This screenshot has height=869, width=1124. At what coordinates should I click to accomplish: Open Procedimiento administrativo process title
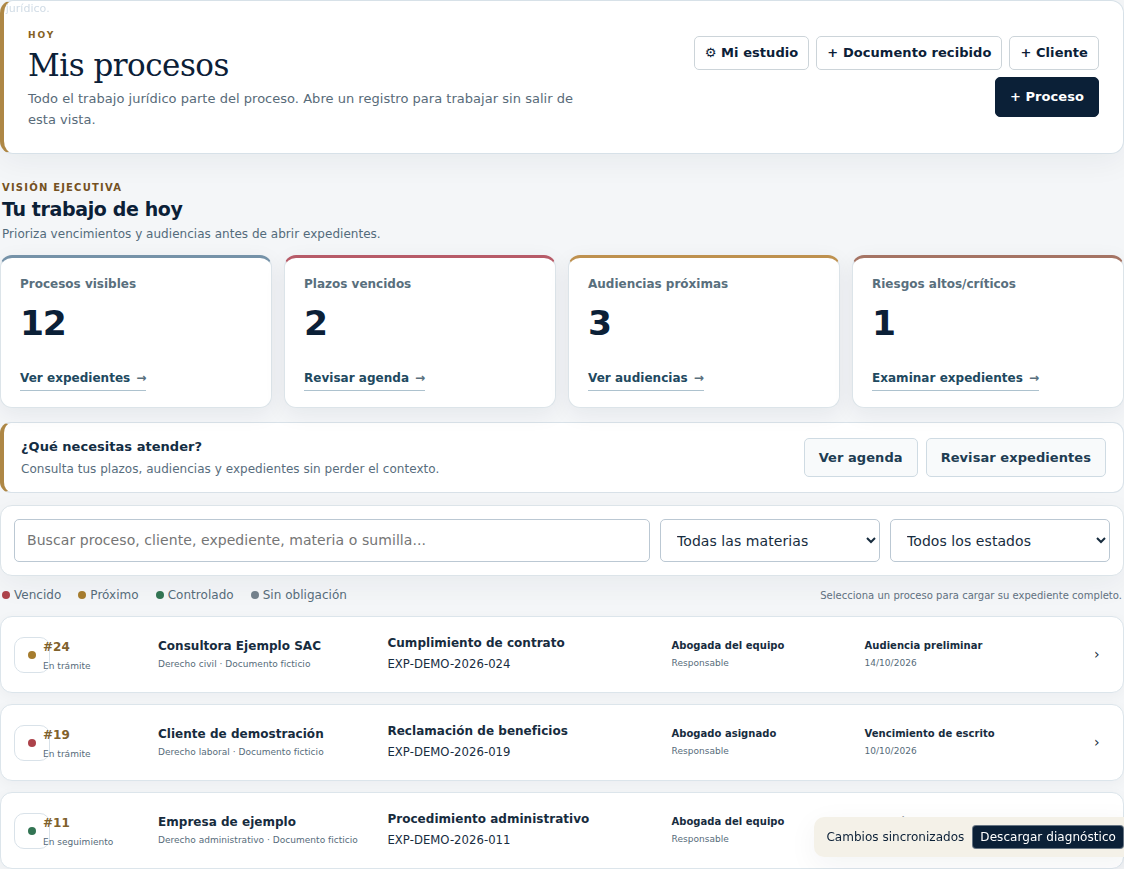click(488, 819)
